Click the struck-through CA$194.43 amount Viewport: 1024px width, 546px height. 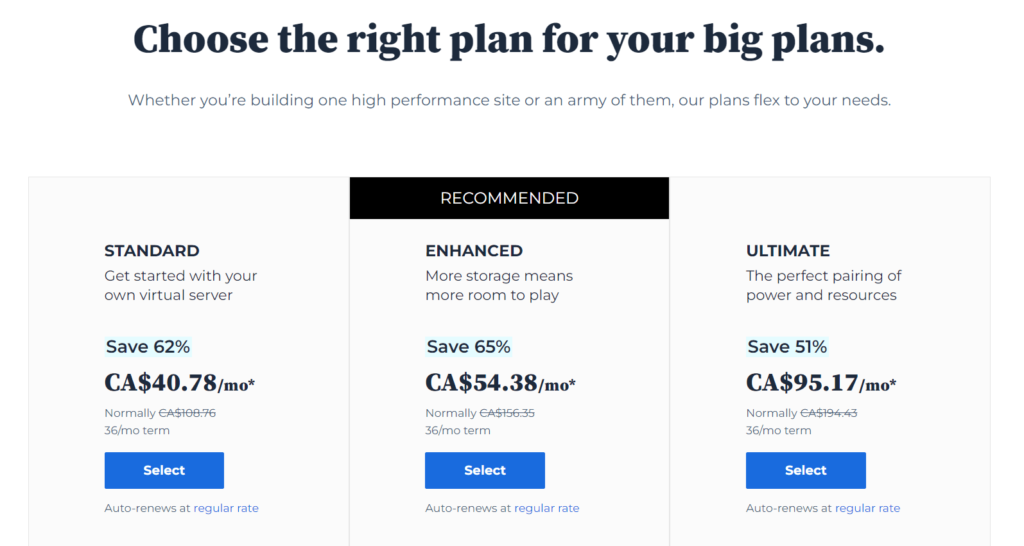tap(829, 413)
